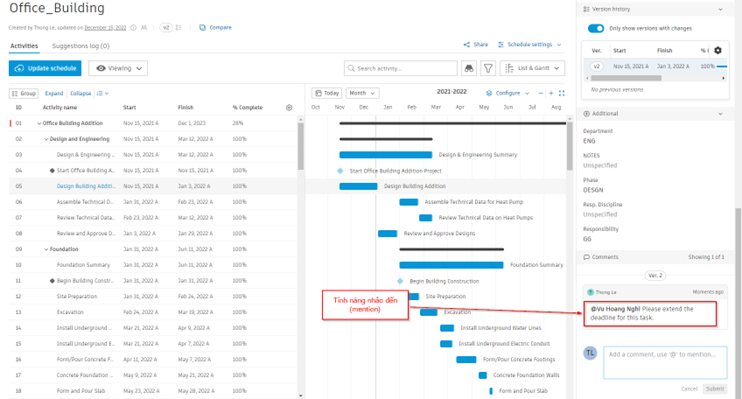Click the TL user avatar
This screenshot has height=399, width=742.
click(590, 353)
